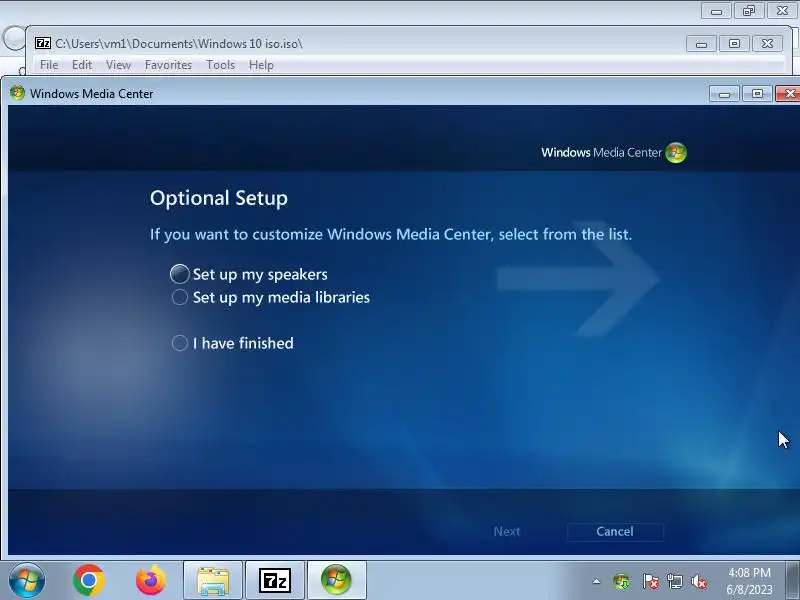Open the Tools menu in 7-Zip window
Image resolution: width=800 pixels, height=600 pixels.
(220, 65)
